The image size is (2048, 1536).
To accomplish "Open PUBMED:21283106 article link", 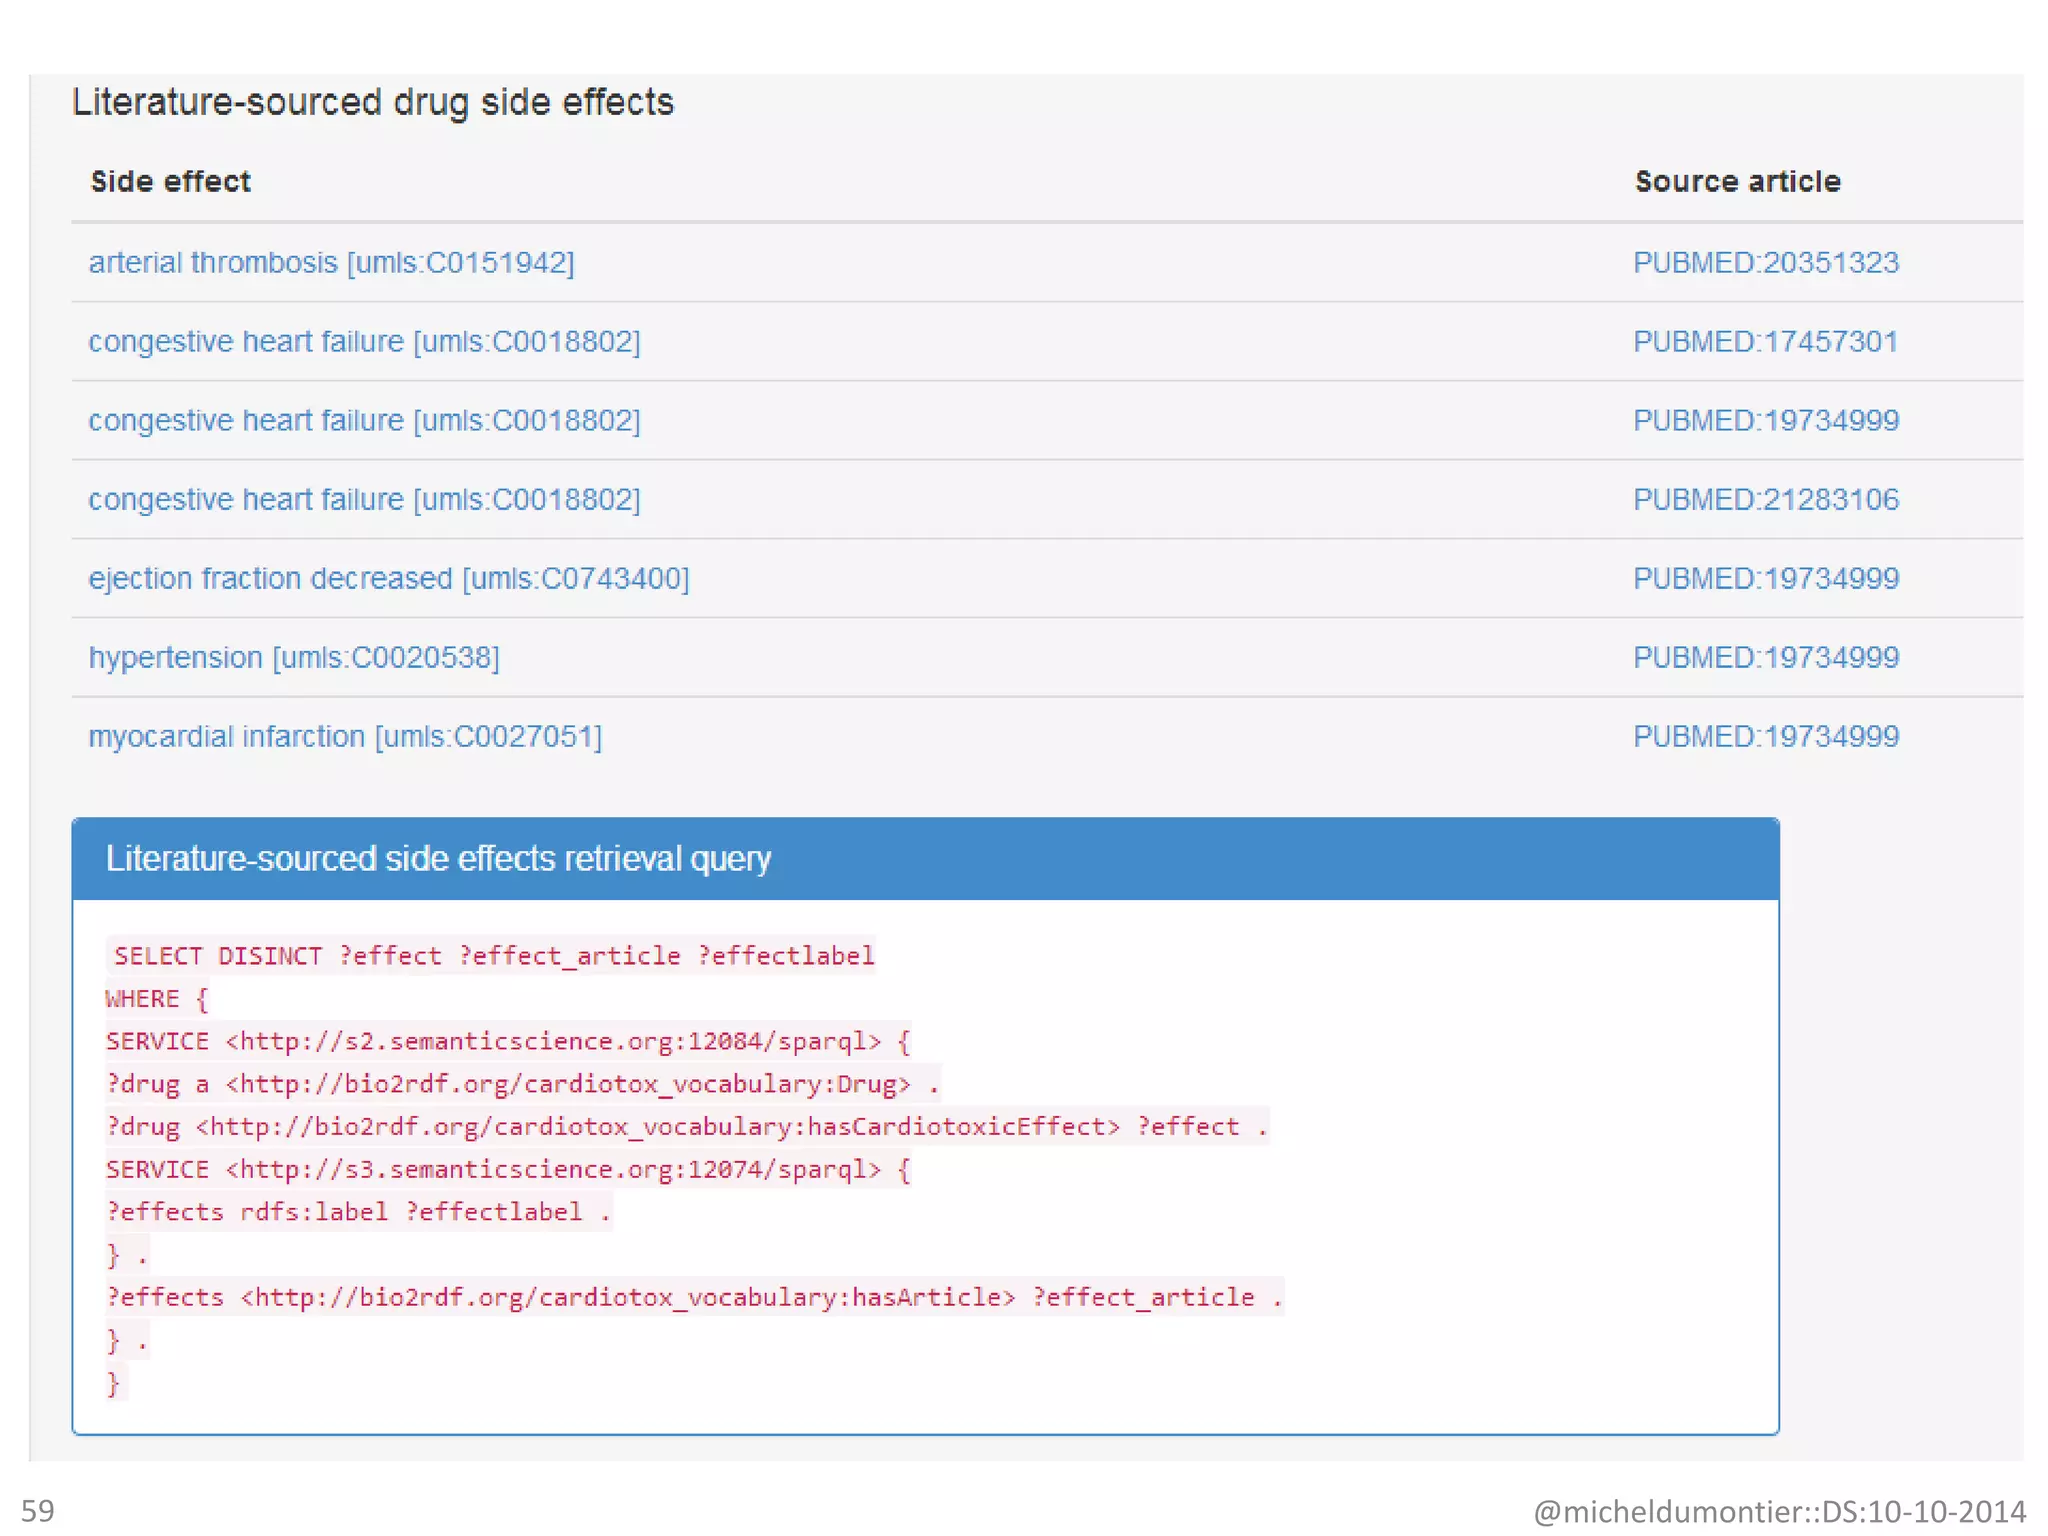I will [x=1765, y=500].
